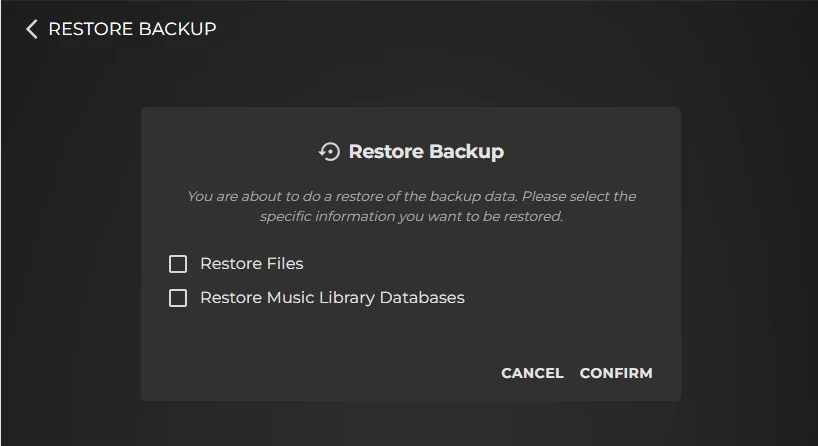Enable the Restore Files checkbox
Viewport: 818px width, 446px height.
(x=178, y=264)
